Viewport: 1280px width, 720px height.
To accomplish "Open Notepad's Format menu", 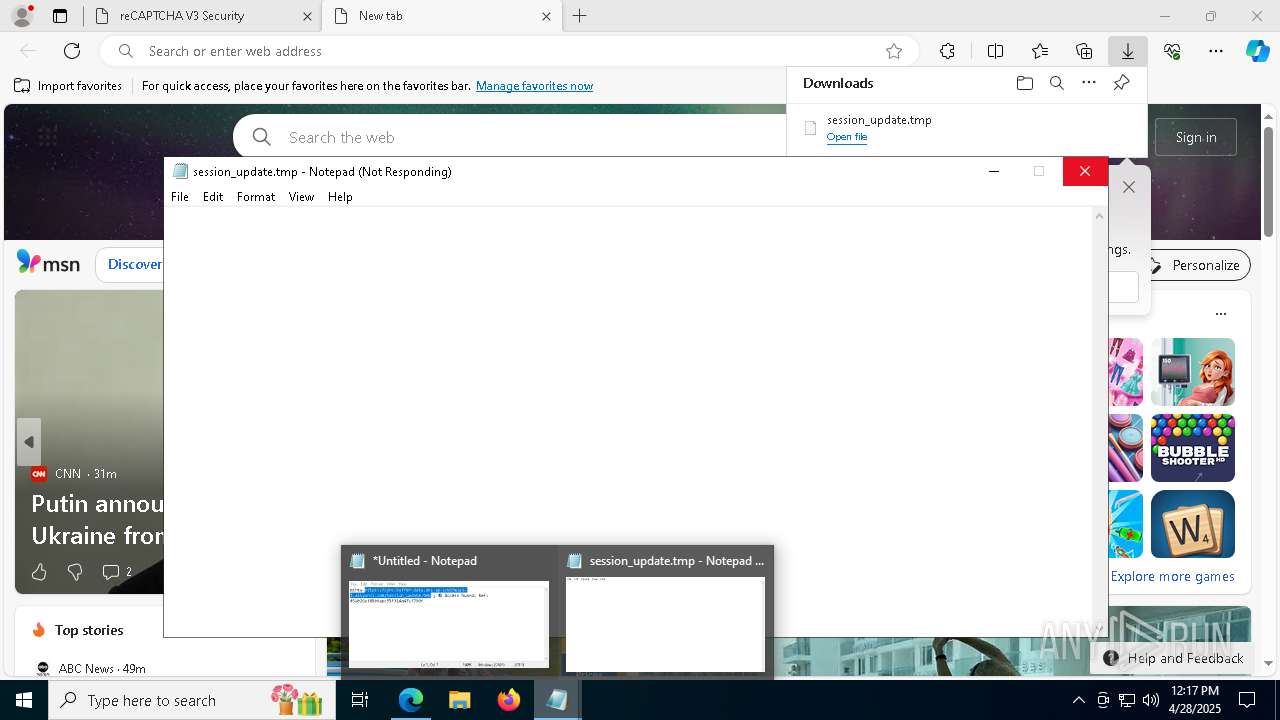I will tap(256, 197).
